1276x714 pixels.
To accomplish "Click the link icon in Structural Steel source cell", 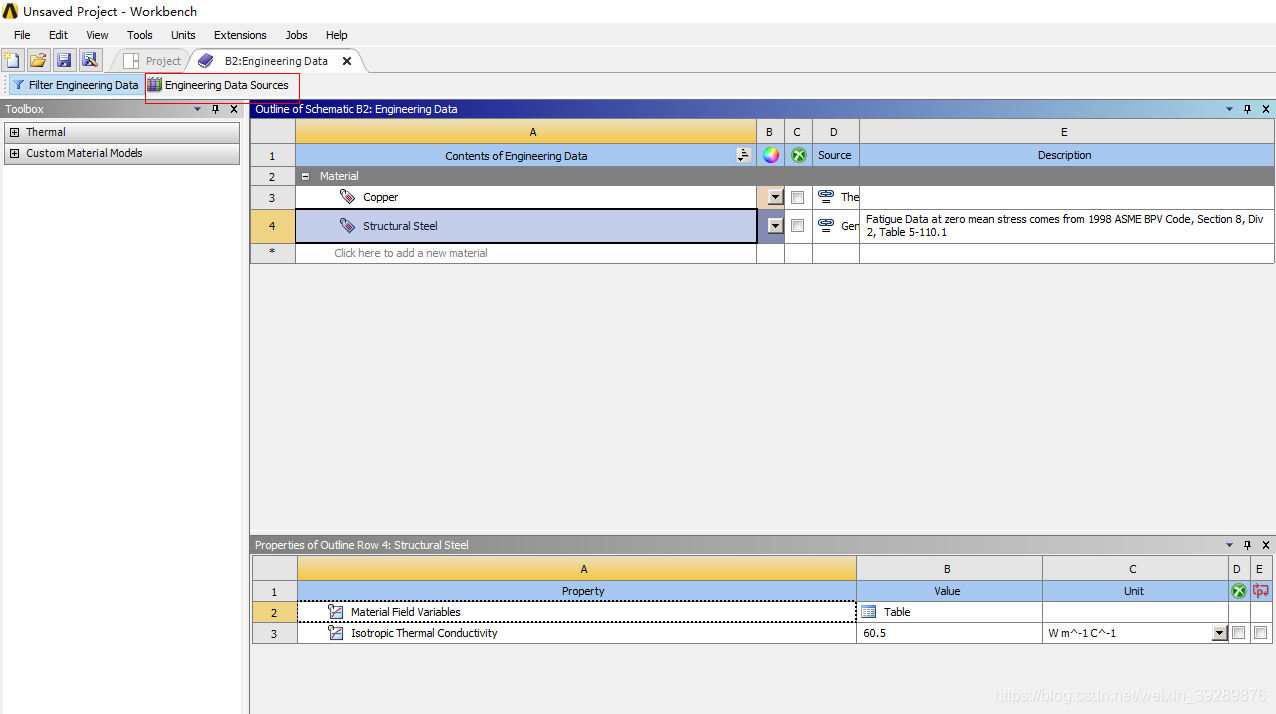I will click(x=826, y=226).
